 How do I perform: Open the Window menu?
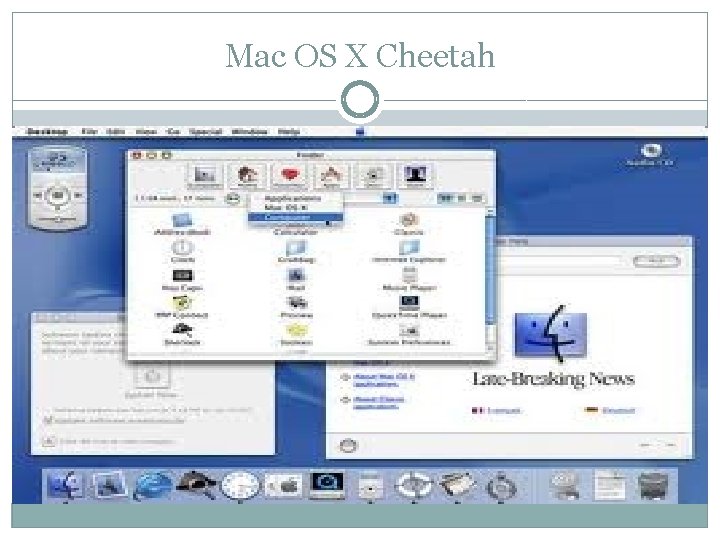249,132
